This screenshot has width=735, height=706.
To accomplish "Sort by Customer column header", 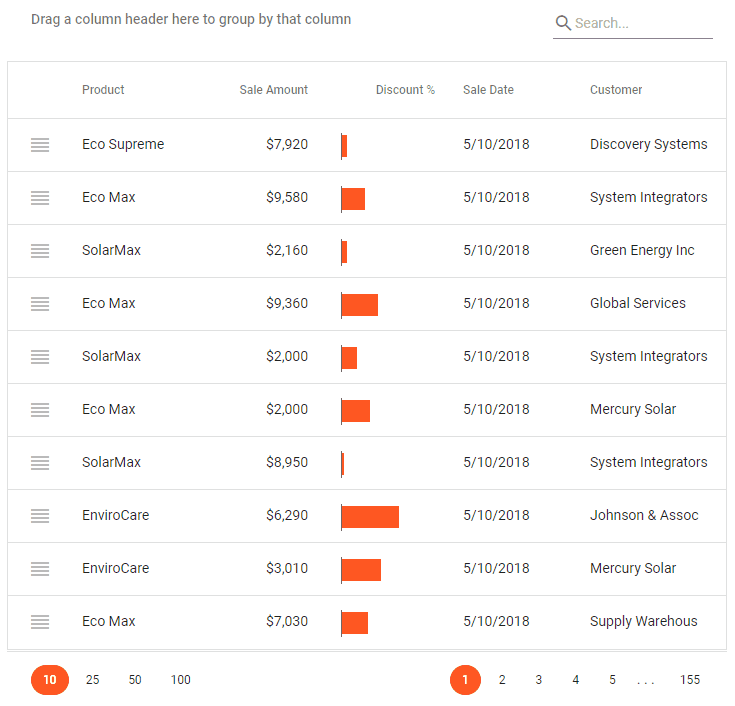I will point(616,90).
